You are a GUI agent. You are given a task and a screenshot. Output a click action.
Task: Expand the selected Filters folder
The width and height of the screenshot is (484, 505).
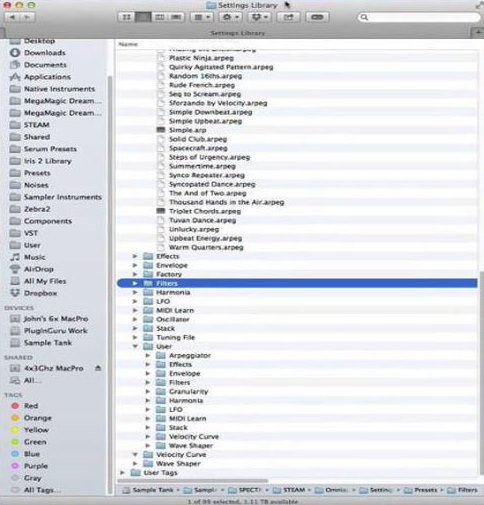[x=135, y=283]
